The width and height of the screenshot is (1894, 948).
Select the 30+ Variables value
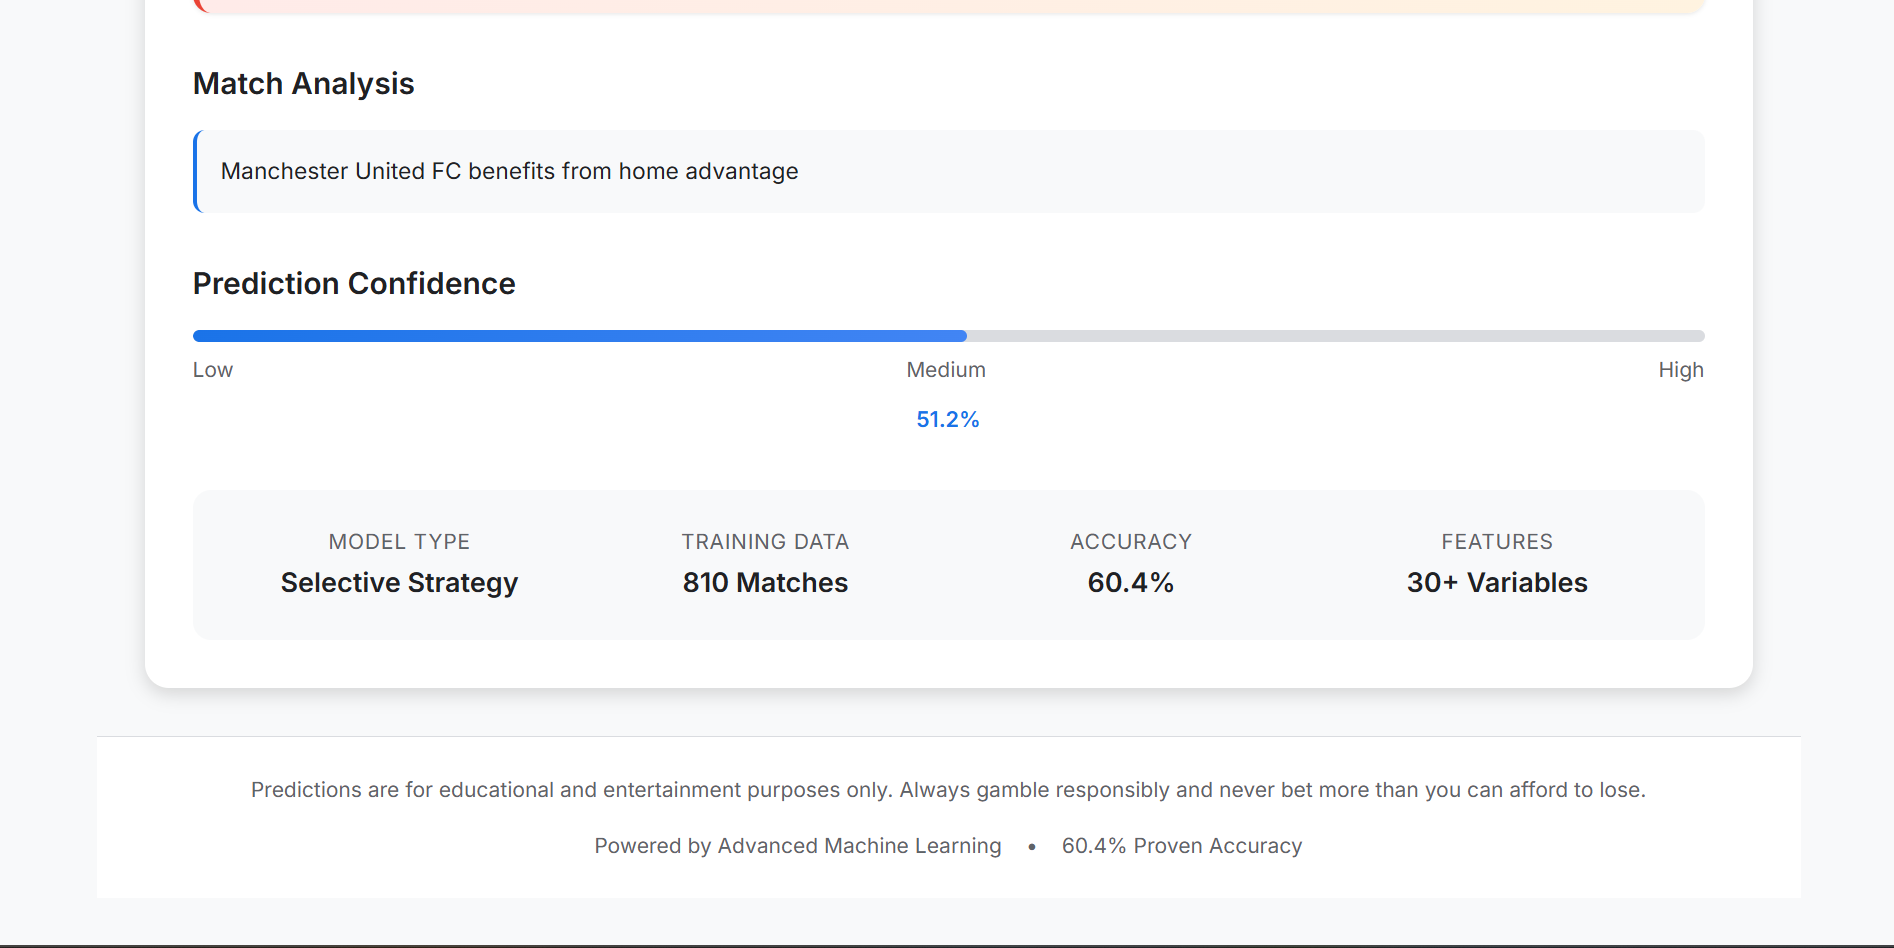click(1497, 583)
